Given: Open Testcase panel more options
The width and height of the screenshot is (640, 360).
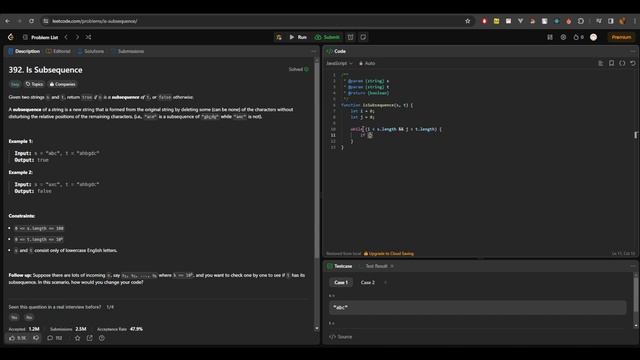Looking at the screenshot, I should coord(633,266).
